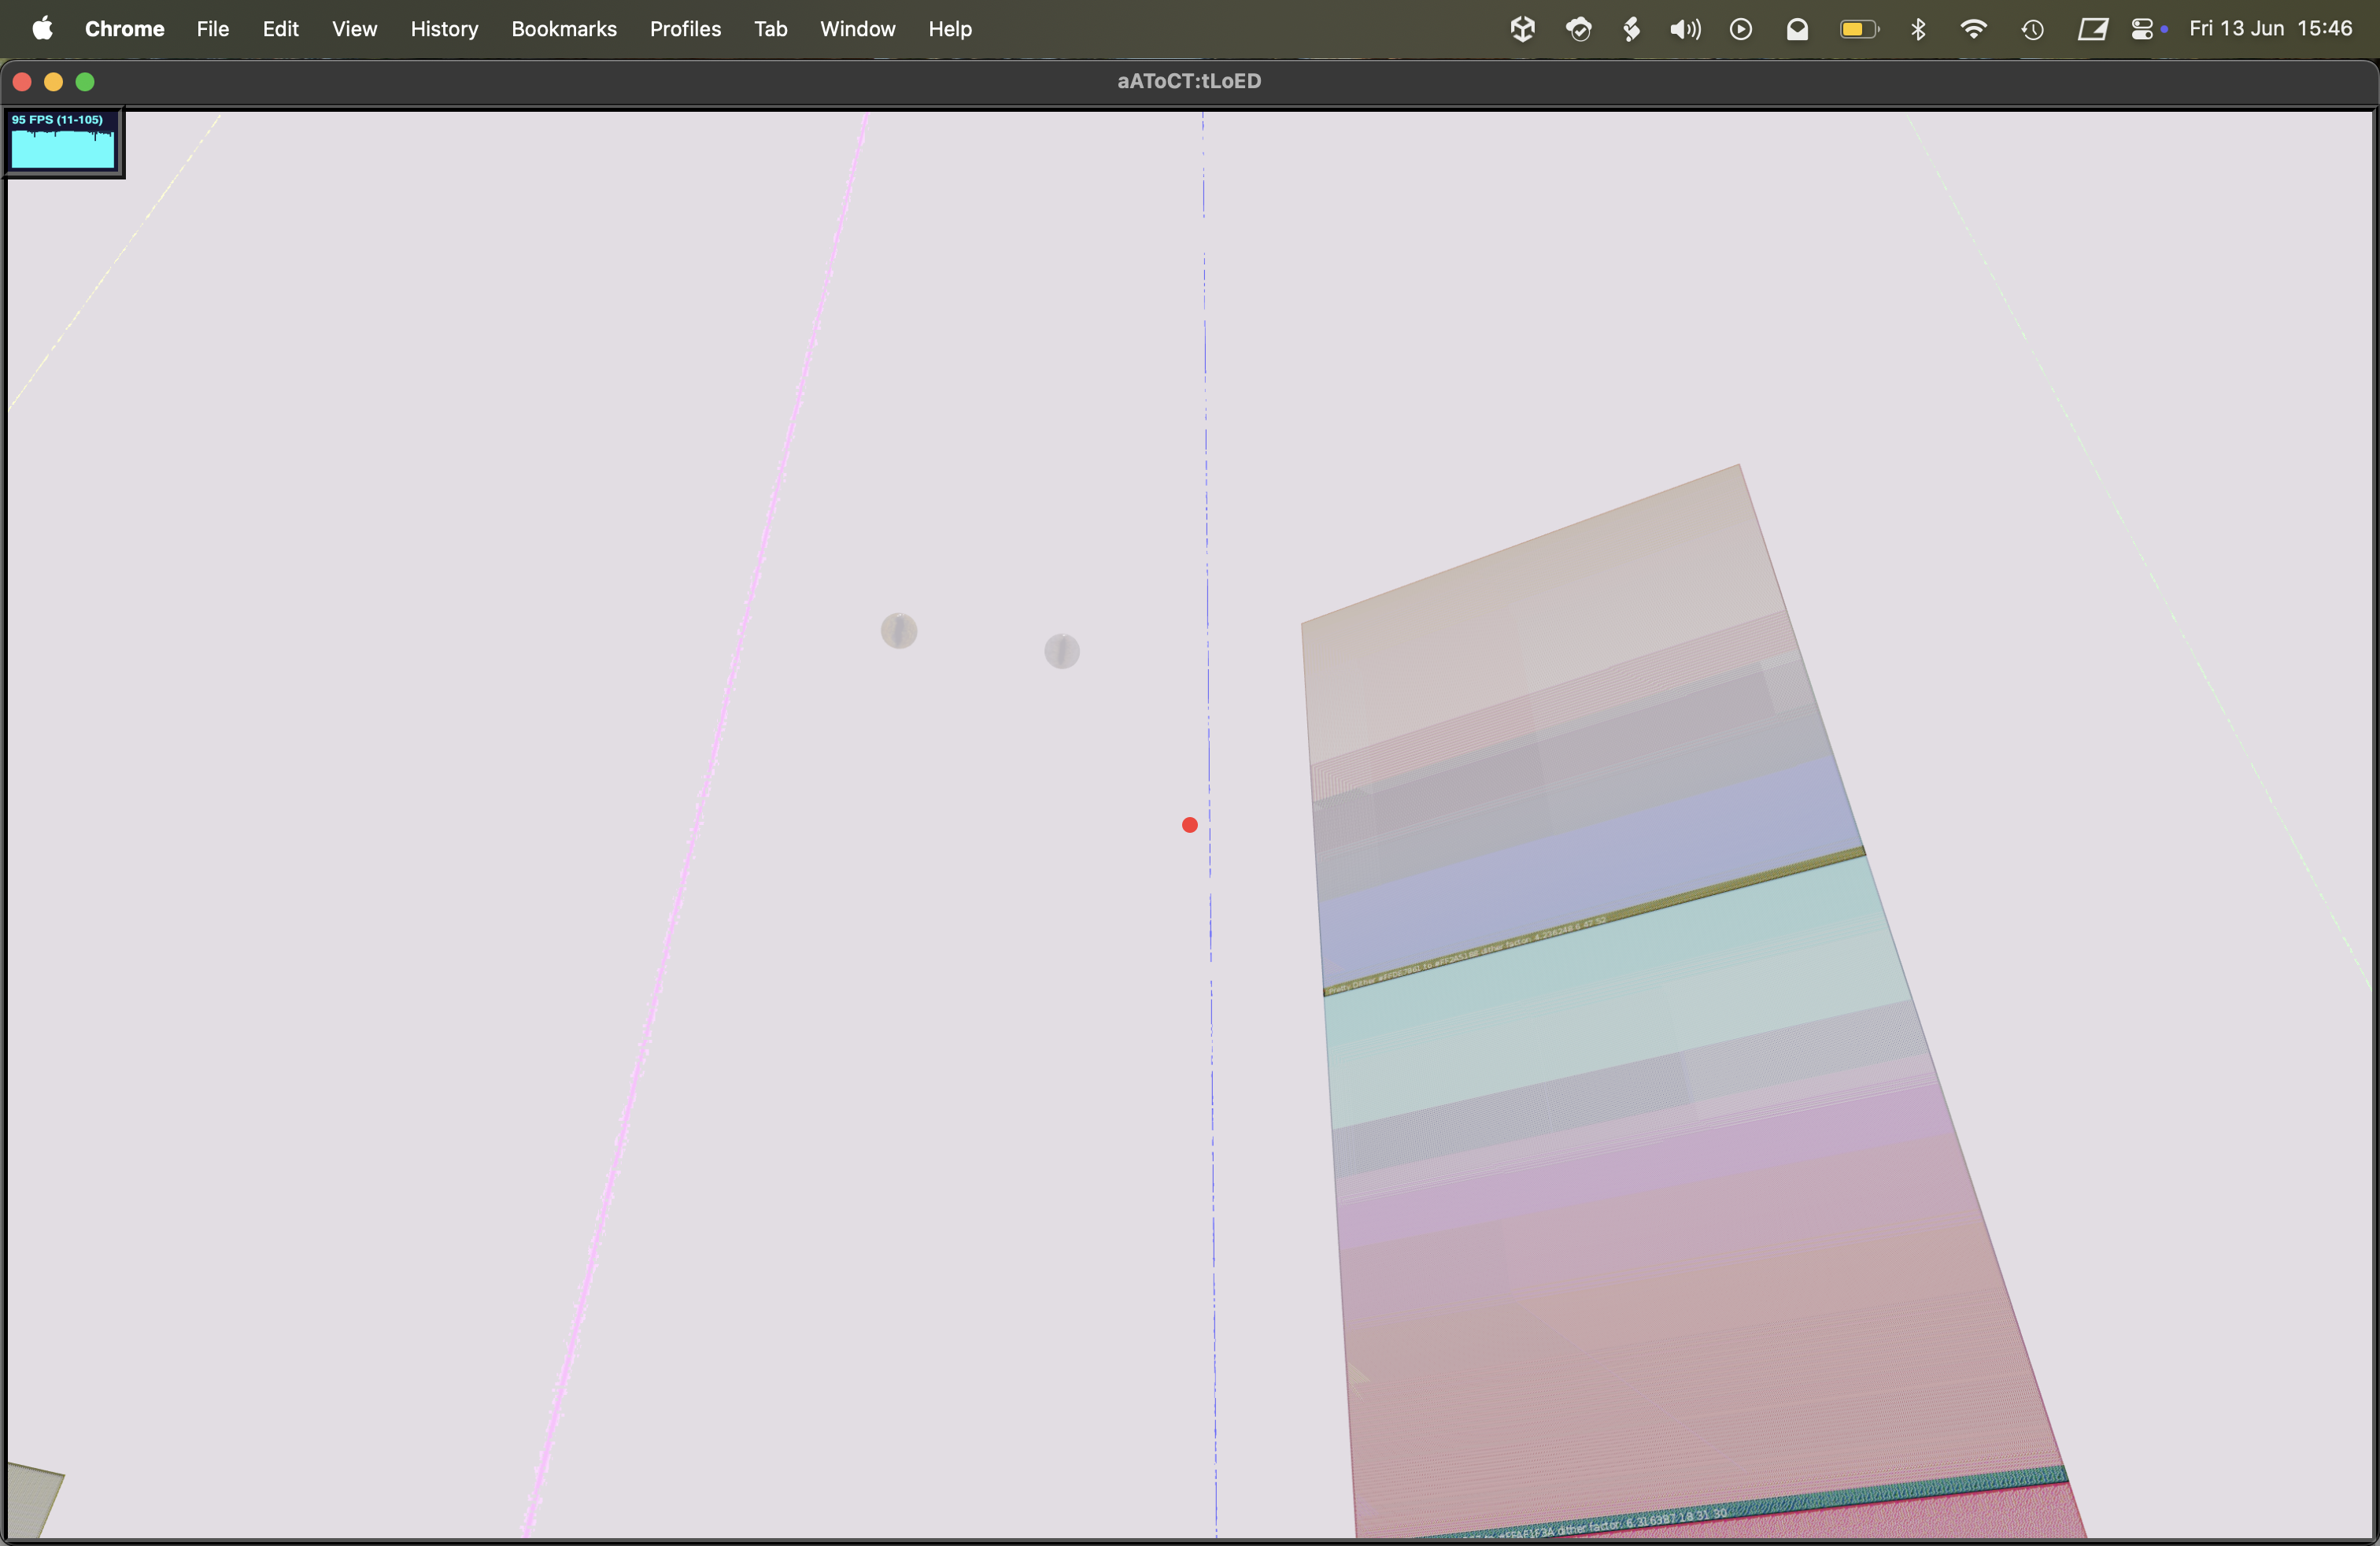The height and width of the screenshot is (1546, 2380).
Task: Open the Tab menu
Action: coord(771,29)
